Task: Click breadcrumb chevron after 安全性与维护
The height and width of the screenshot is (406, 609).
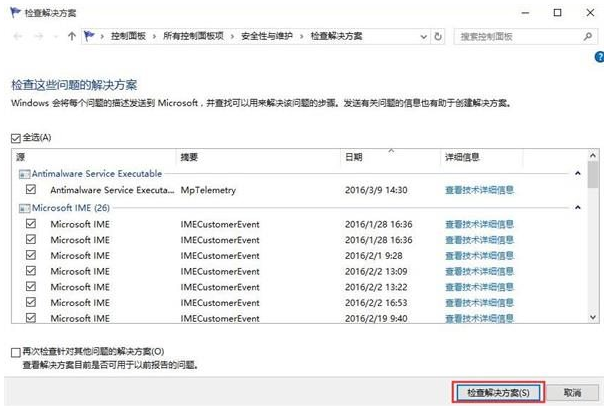Action: [x=301, y=37]
